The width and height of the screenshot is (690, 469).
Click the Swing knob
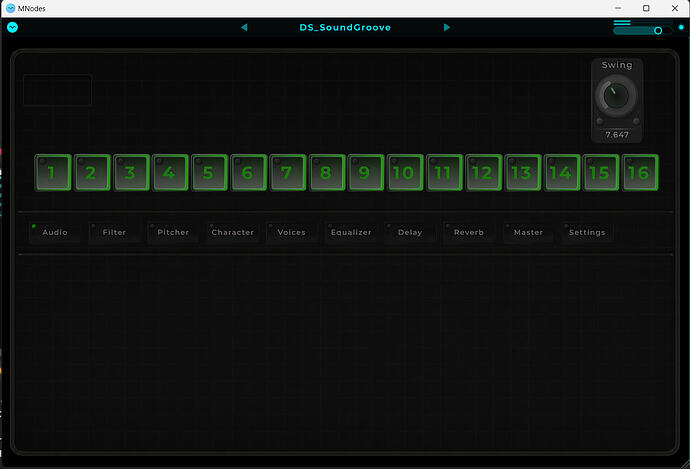pos(616,95)
